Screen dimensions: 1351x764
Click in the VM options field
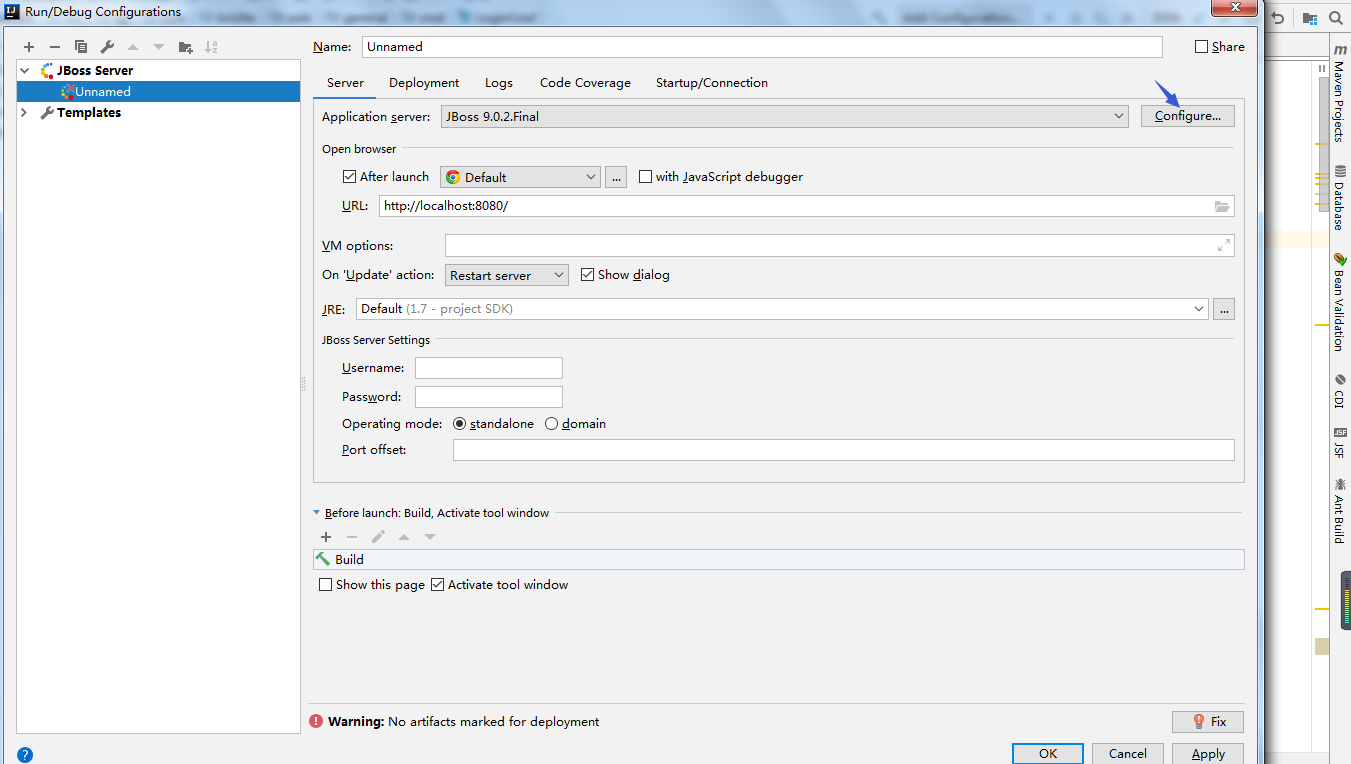coord(840,245)
